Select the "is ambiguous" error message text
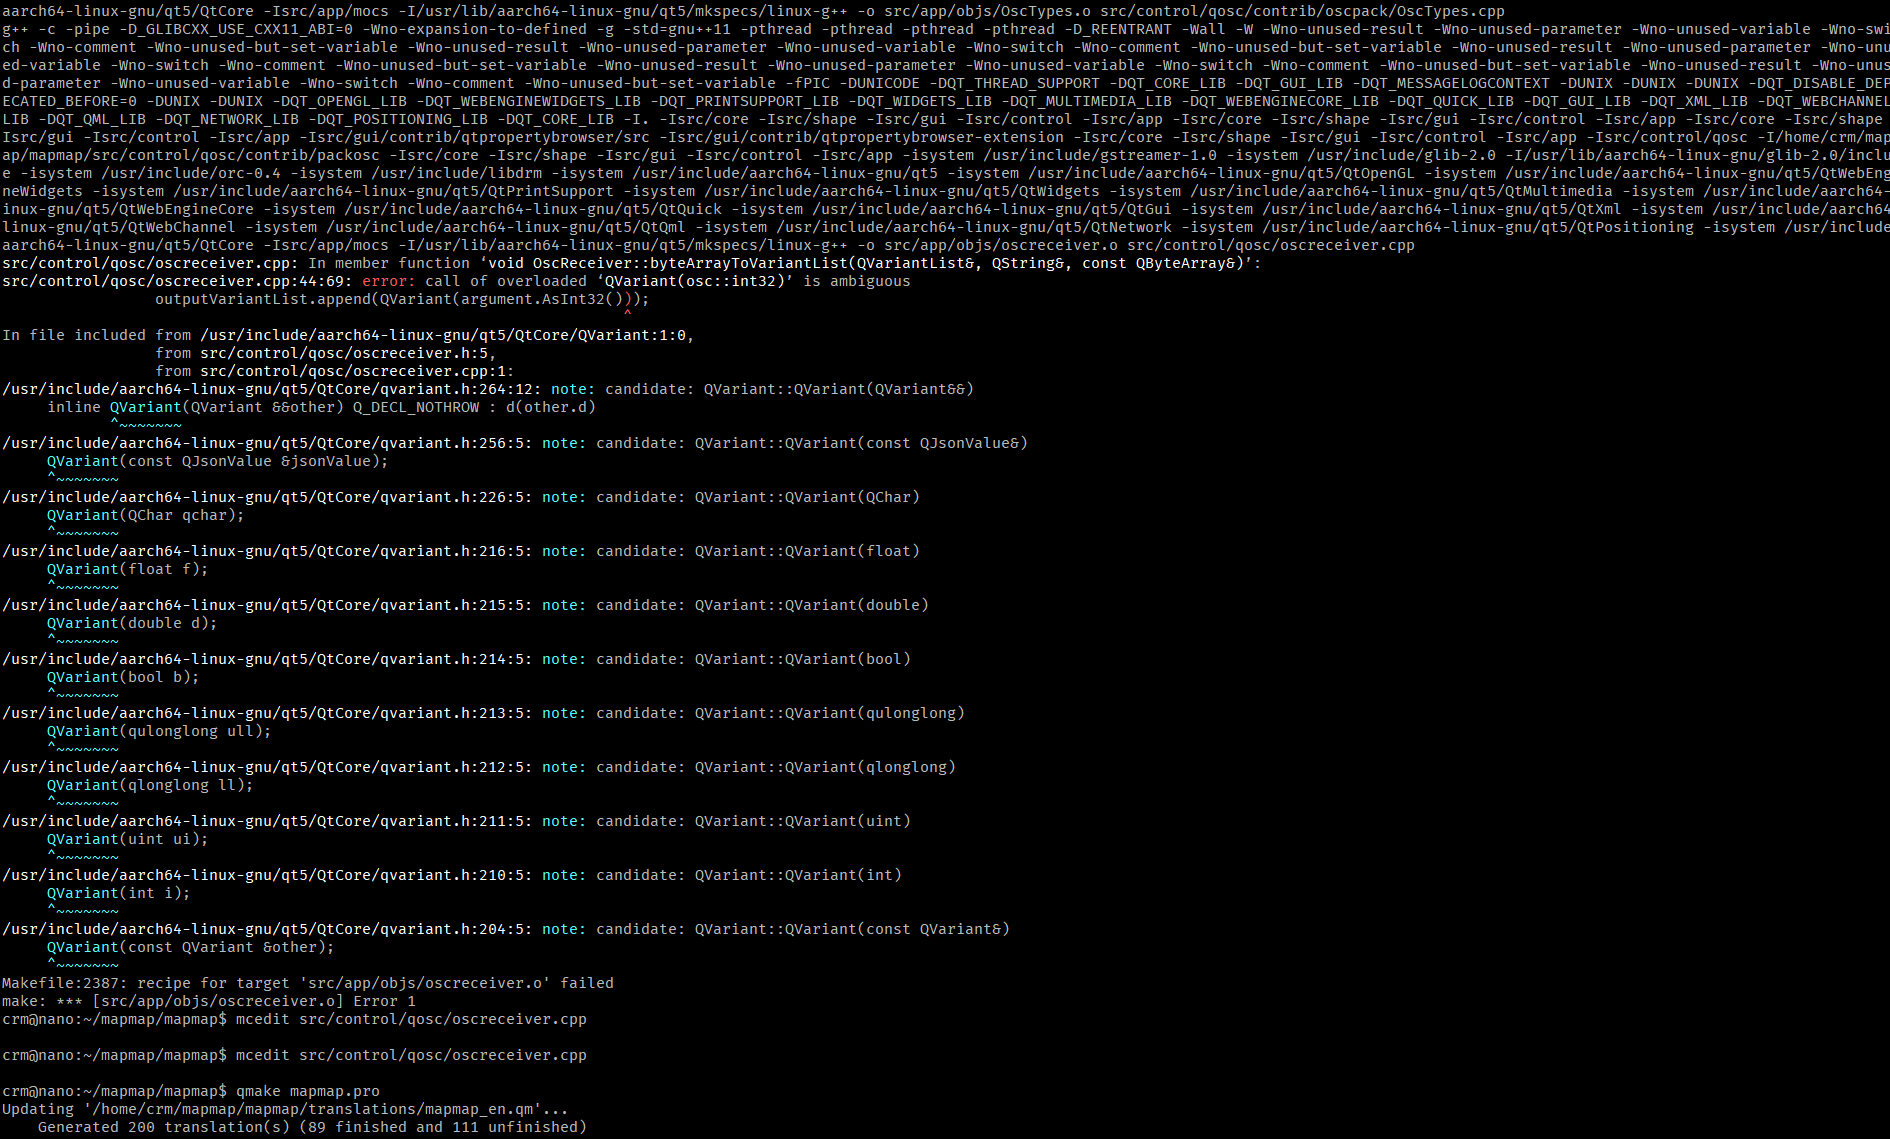The width and height of the screenshot is (1890, 1139). [857, 281]
